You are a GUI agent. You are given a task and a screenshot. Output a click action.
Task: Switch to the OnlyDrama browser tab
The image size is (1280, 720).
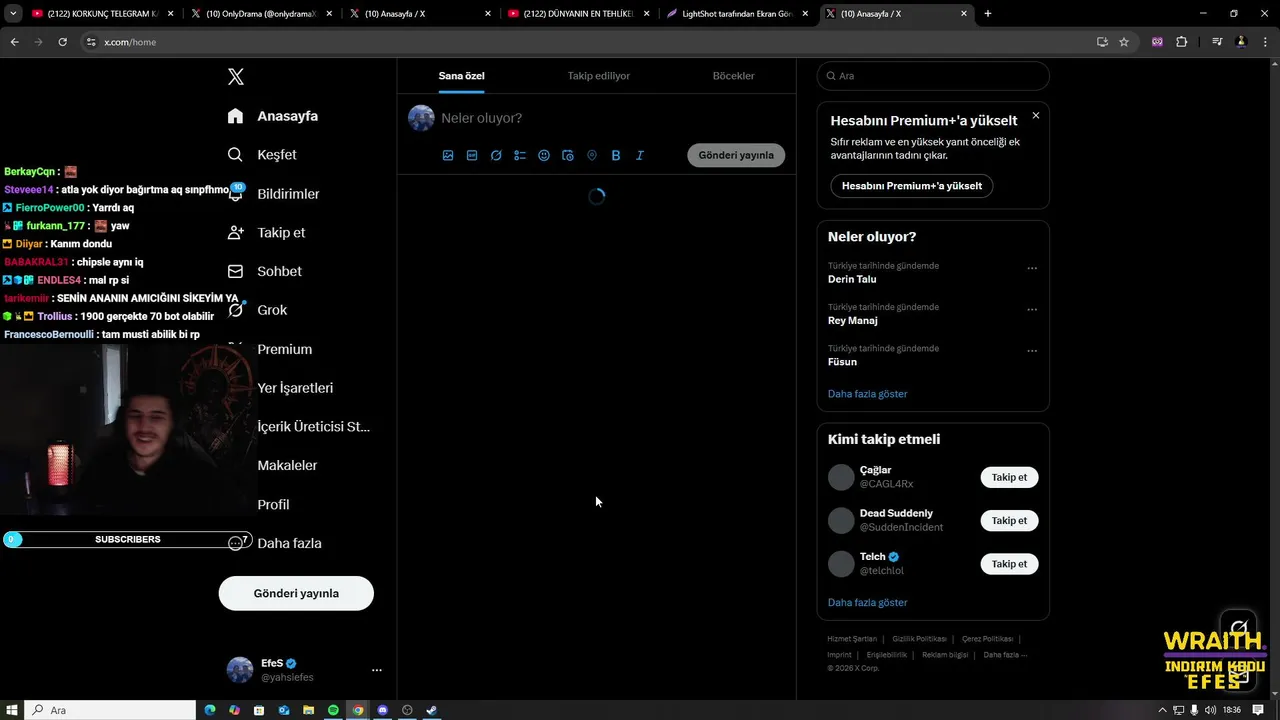(x=260, y=14)
